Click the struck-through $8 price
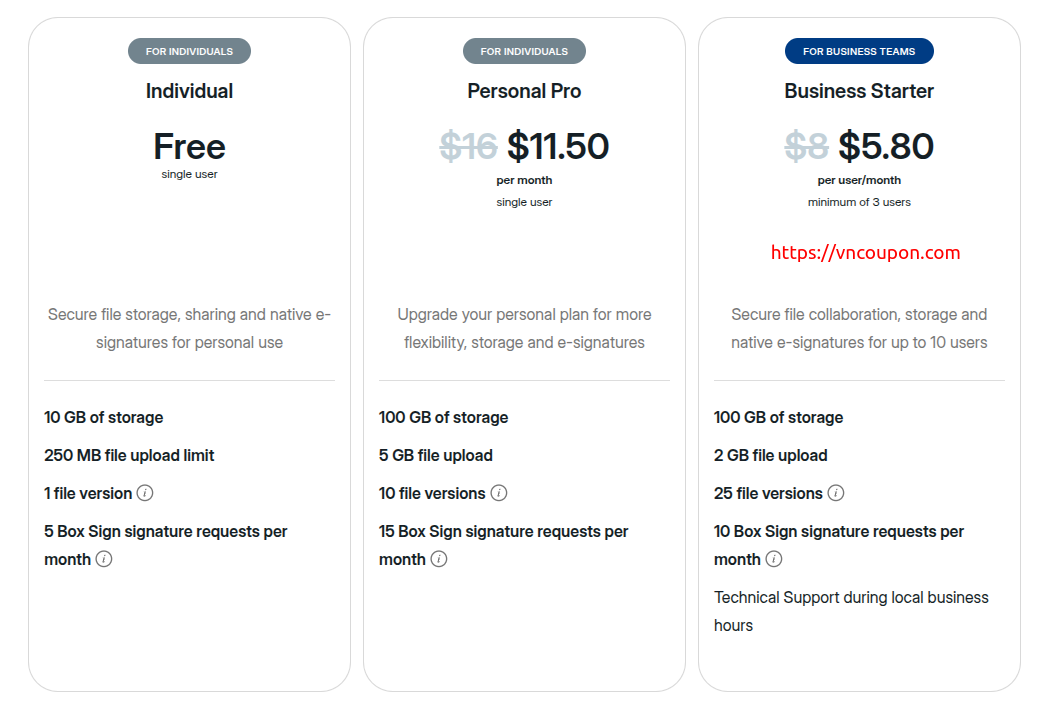This screenshot has width=1040, height=711. (x=806, y=147)
